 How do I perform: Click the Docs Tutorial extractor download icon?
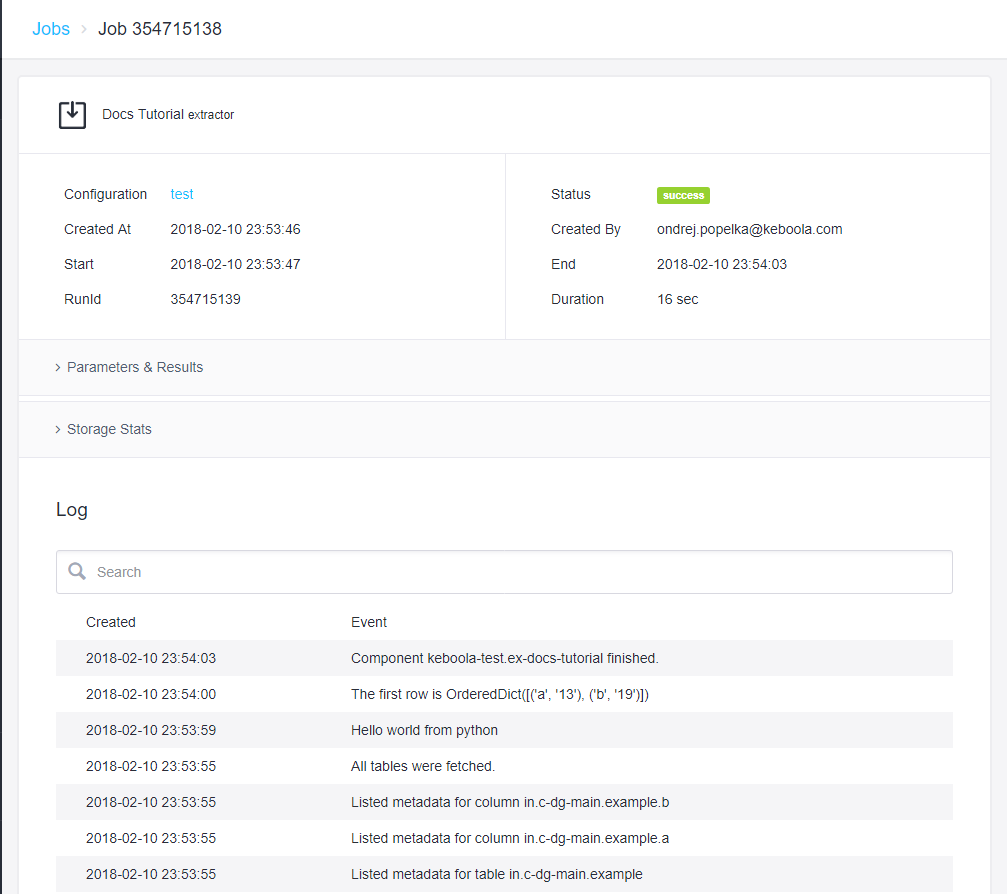coord(73,115)
